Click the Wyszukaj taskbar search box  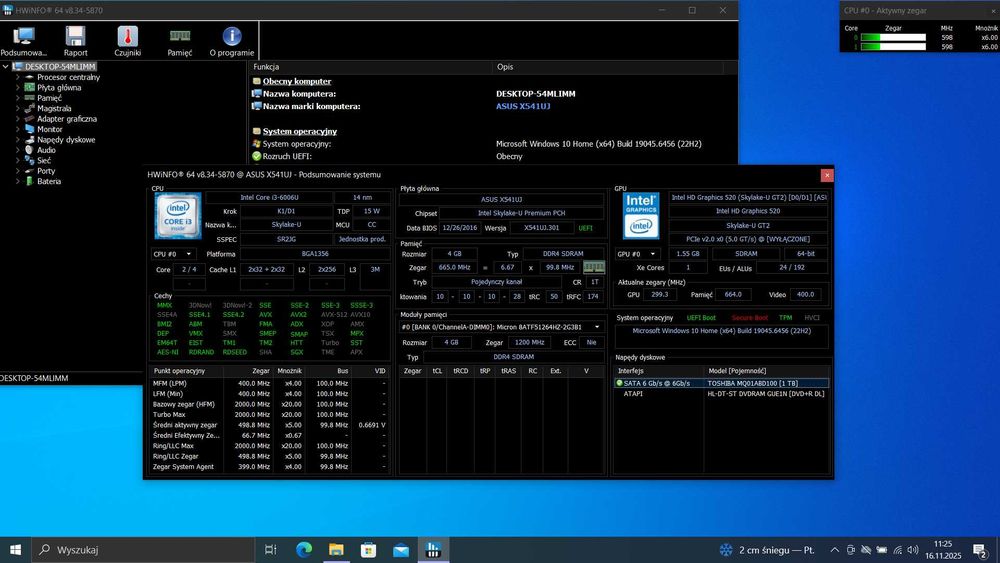pos(143,550)
